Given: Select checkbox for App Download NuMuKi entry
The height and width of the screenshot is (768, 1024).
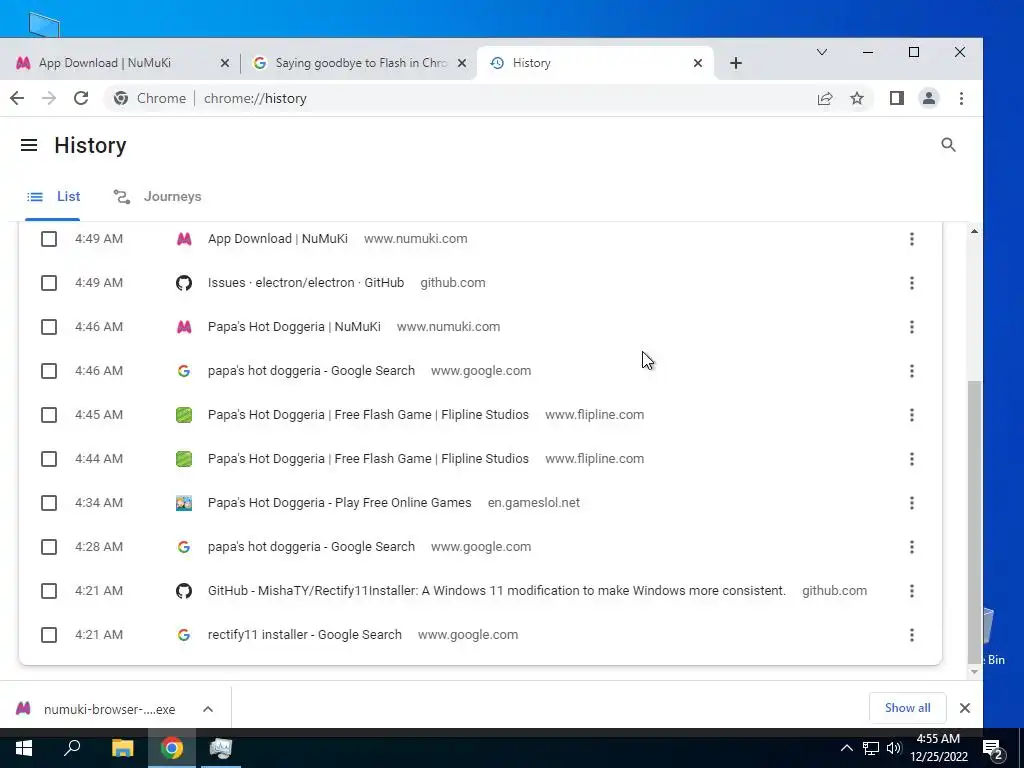Looking at the screenshot, I should (49, 239).
